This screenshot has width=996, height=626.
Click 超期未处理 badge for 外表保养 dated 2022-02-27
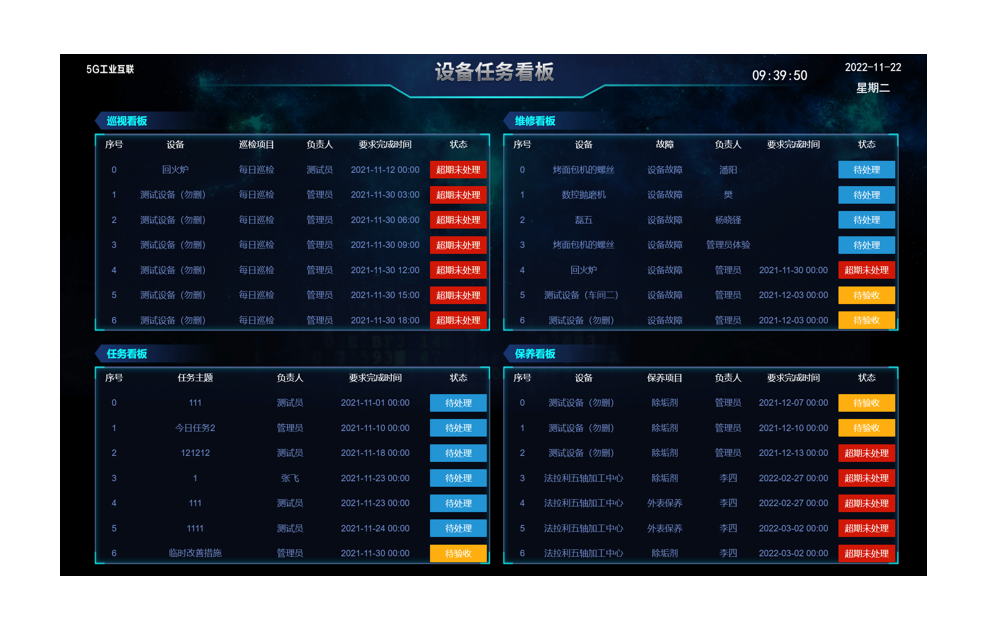[866, 503]
